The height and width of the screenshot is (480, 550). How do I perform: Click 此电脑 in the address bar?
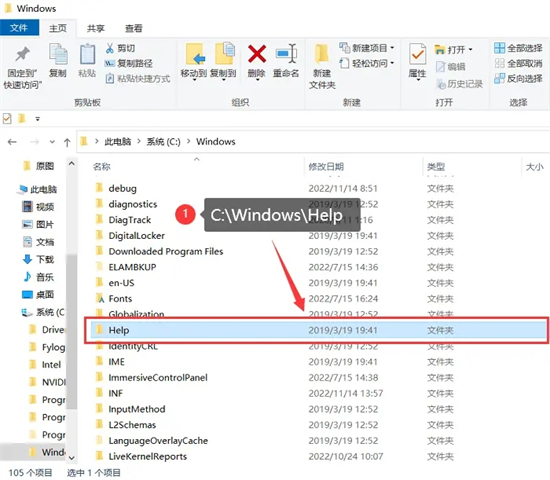118,142
